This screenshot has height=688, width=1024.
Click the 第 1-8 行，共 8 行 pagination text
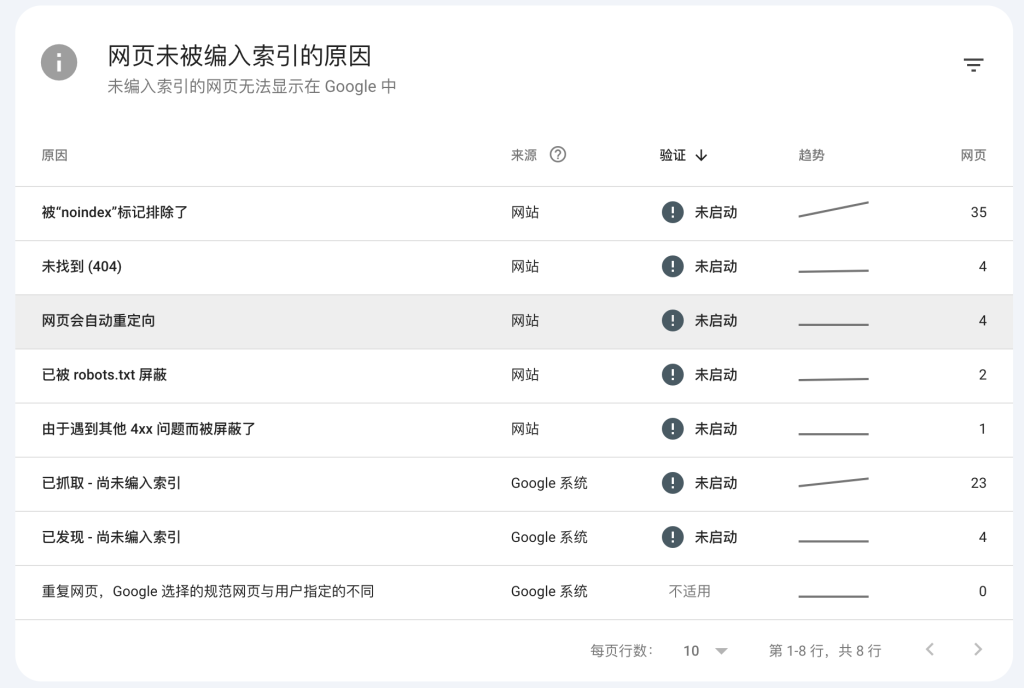825,651
